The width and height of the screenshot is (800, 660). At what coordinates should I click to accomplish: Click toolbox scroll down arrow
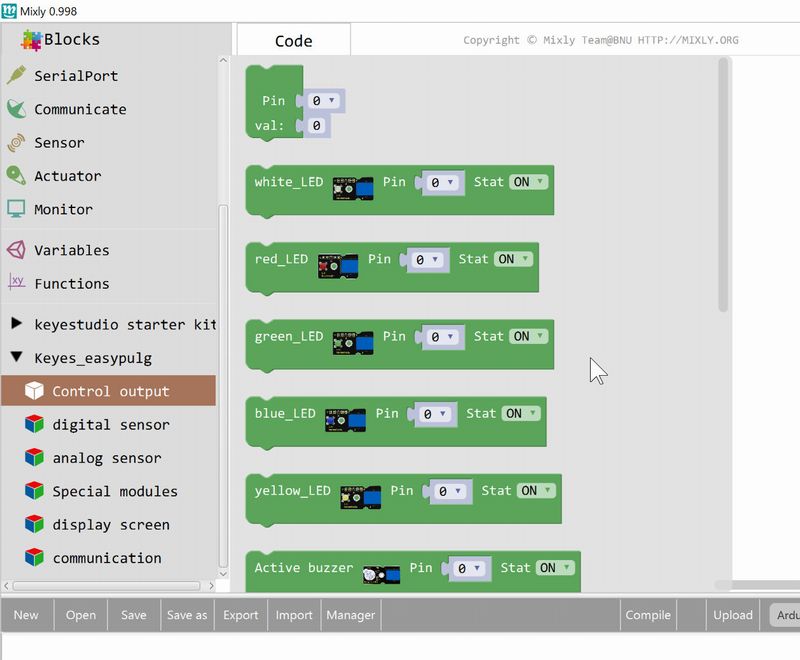pyautogui.click(x=223, y=573)
